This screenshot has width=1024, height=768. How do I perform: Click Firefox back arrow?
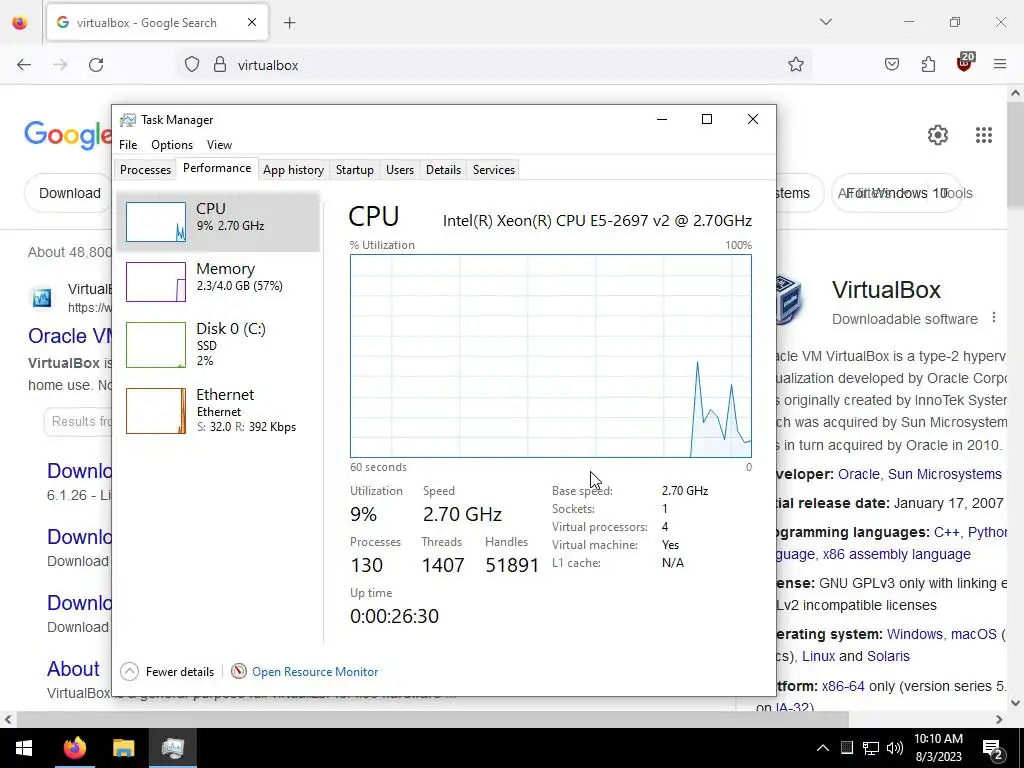coord(24,65)
